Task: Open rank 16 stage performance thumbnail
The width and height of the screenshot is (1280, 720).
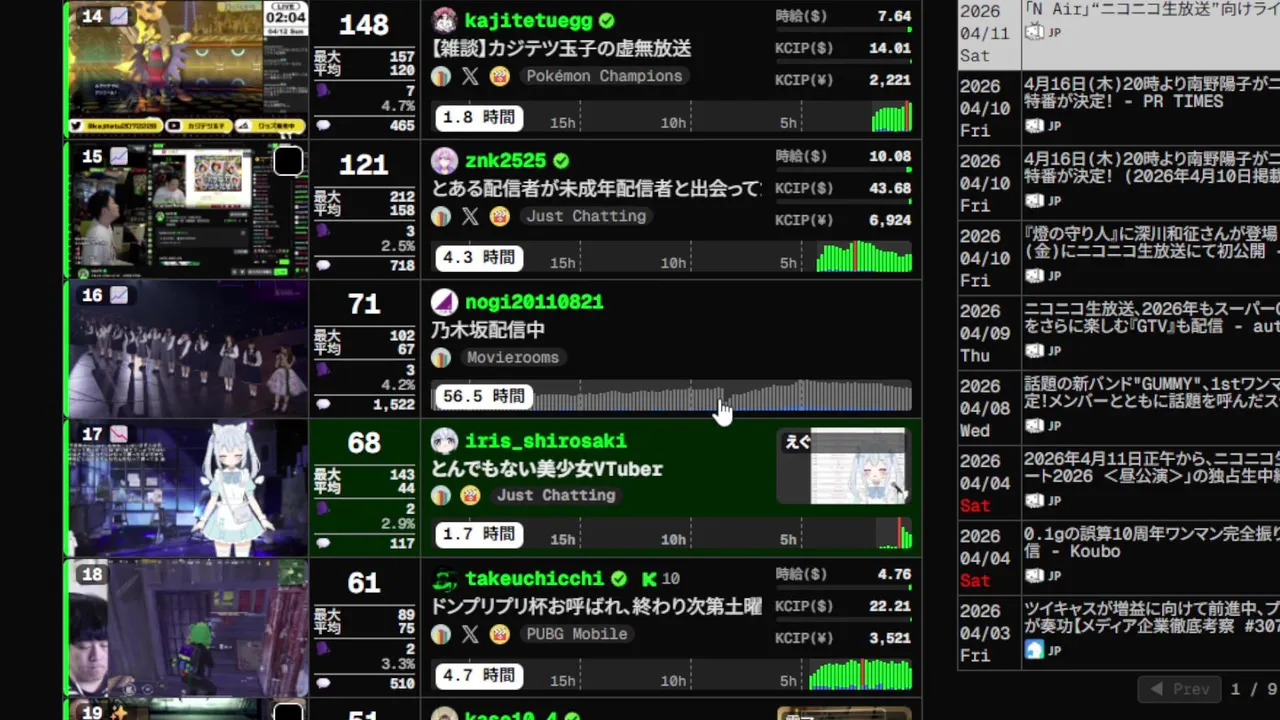Action: pos(188,349)
